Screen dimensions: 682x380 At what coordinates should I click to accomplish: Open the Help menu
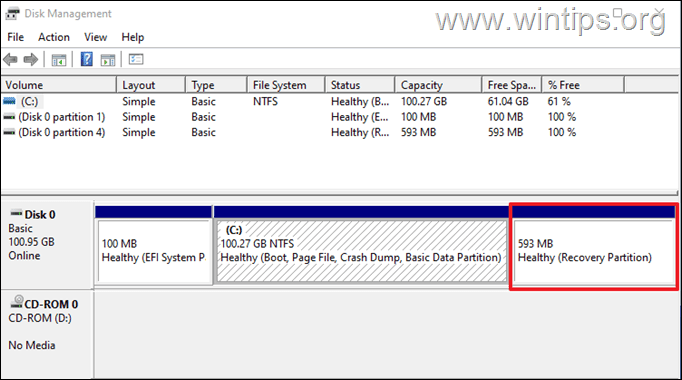click(133, 37)
